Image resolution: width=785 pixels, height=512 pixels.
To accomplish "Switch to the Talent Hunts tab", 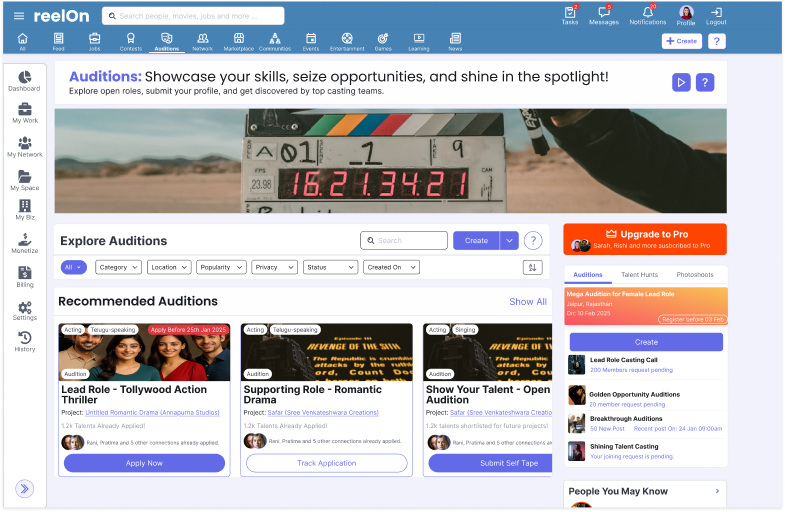I will (x=639, y=274).
